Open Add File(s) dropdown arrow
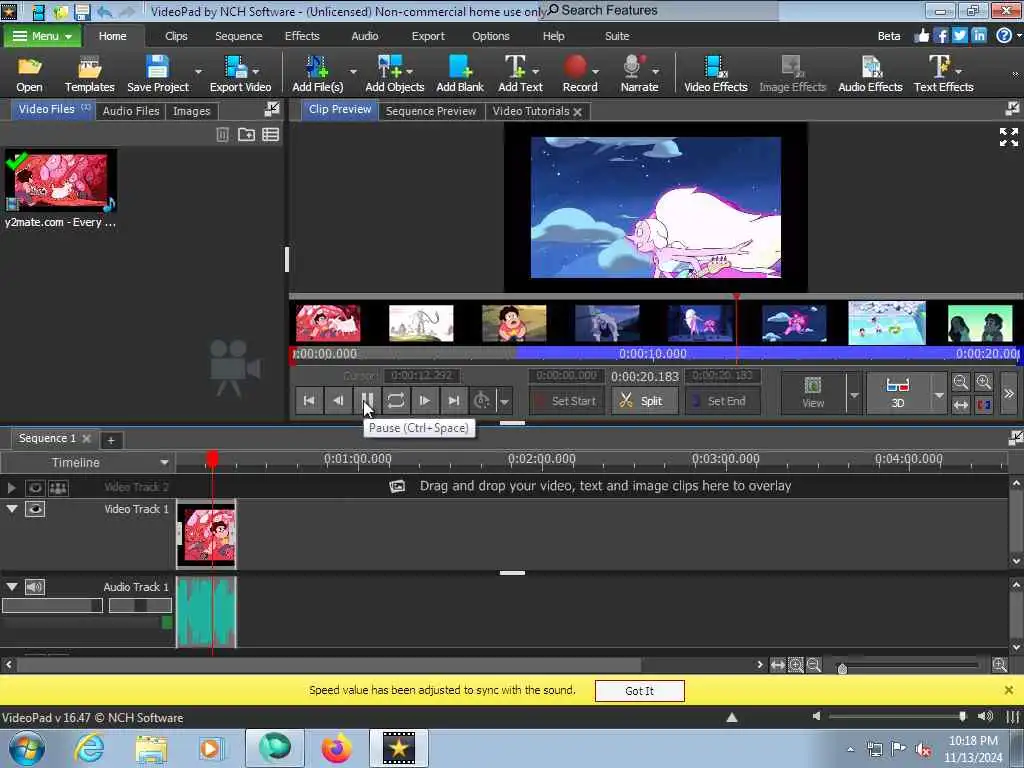 click(x=353, y=71)
